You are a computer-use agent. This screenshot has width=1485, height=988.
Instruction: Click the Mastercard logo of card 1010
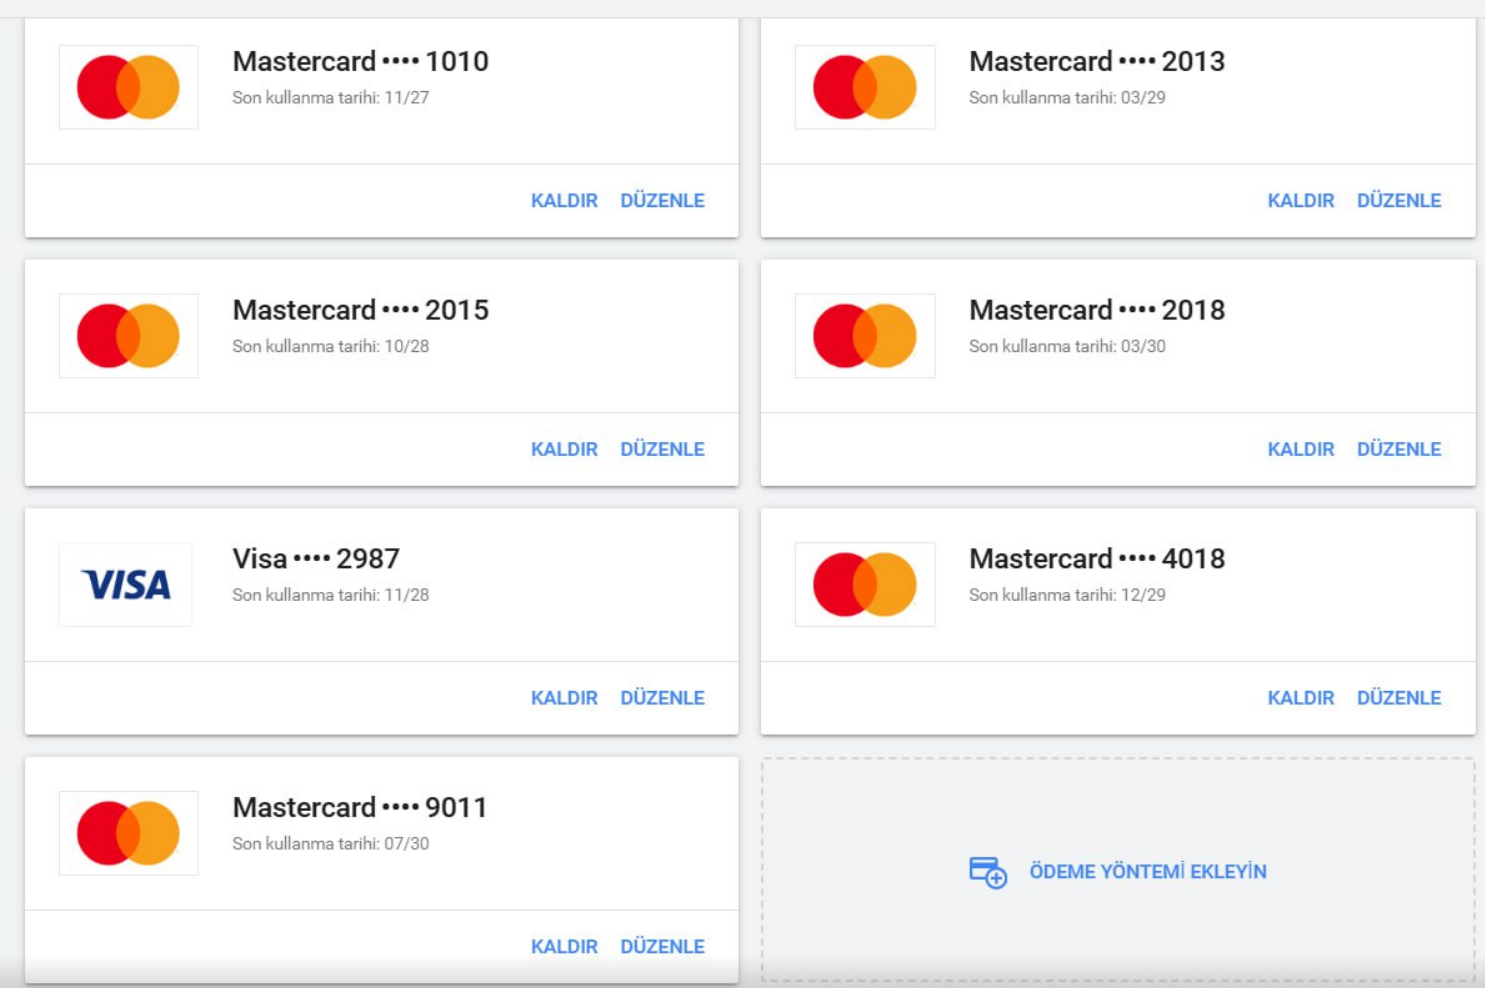point(128,87)
